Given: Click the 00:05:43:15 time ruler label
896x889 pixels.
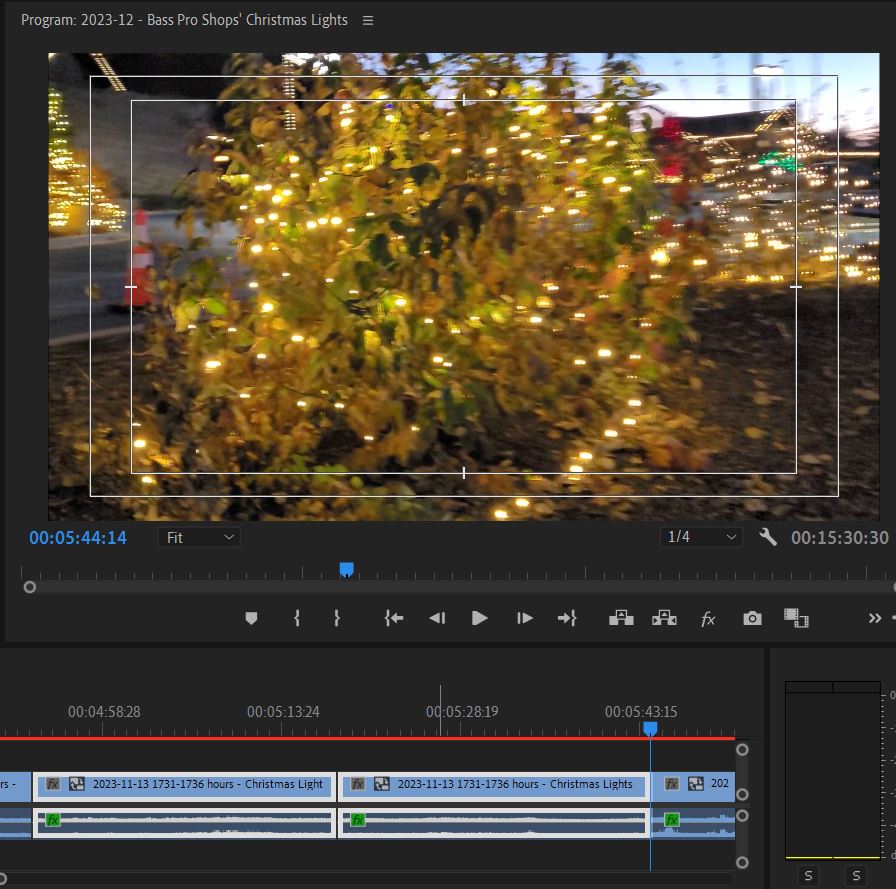Looking at the screenshot, I should 641,711.
